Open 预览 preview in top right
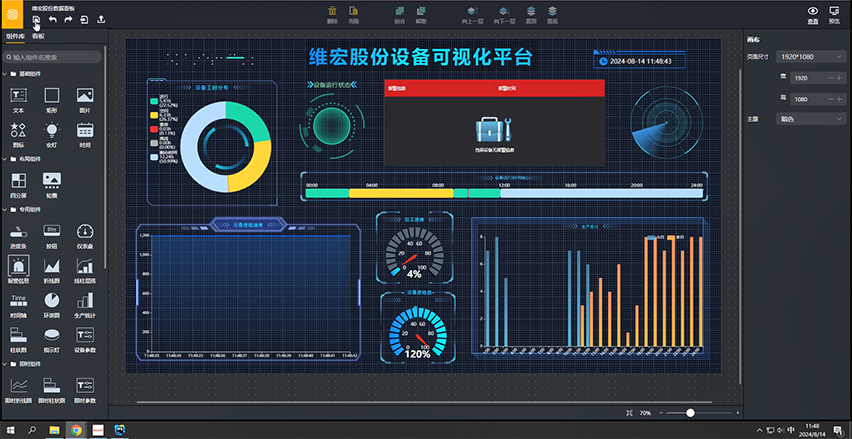Image resolution: width=852 pixels, height=439 pixels. point(834,13)
